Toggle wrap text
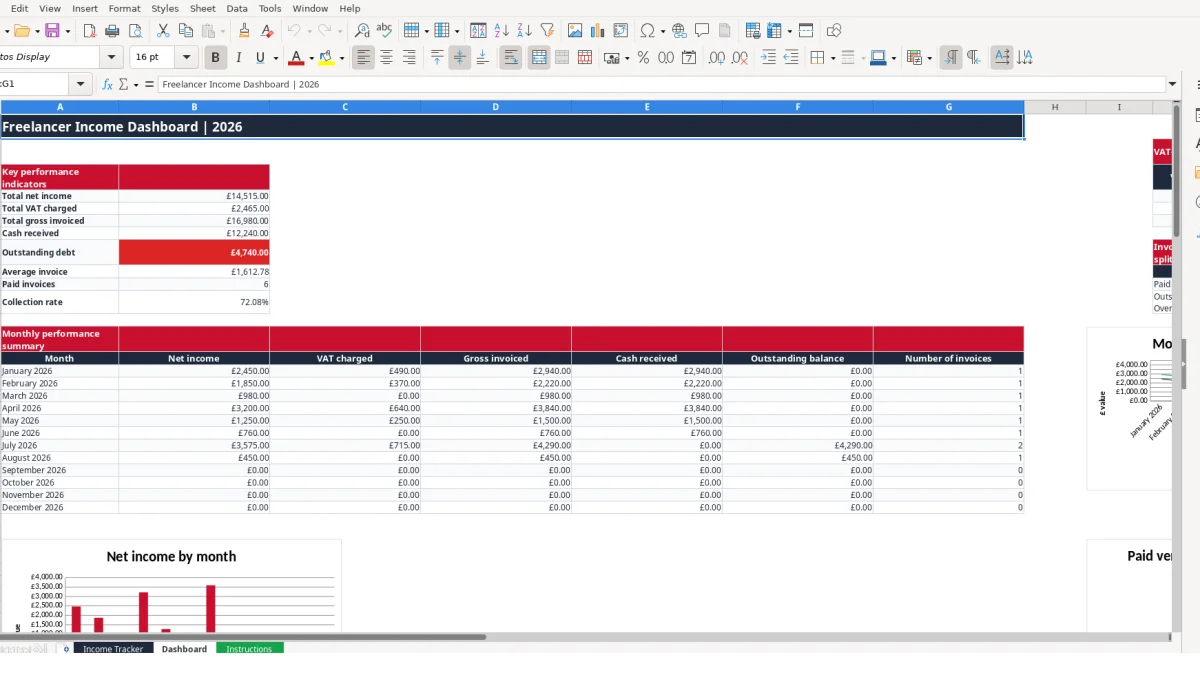Viewport: 1200px width, 675px height. [511, 58]
